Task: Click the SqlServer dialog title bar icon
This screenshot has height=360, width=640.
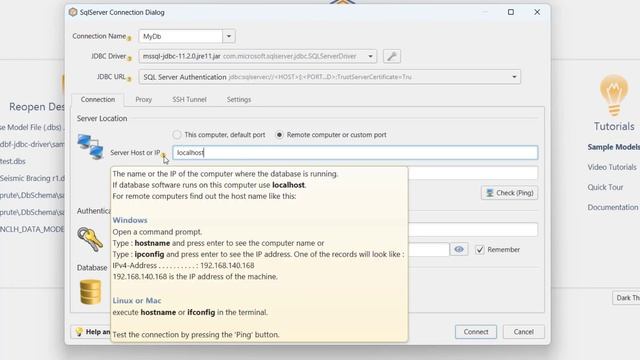Action: (x=73, y=12)
